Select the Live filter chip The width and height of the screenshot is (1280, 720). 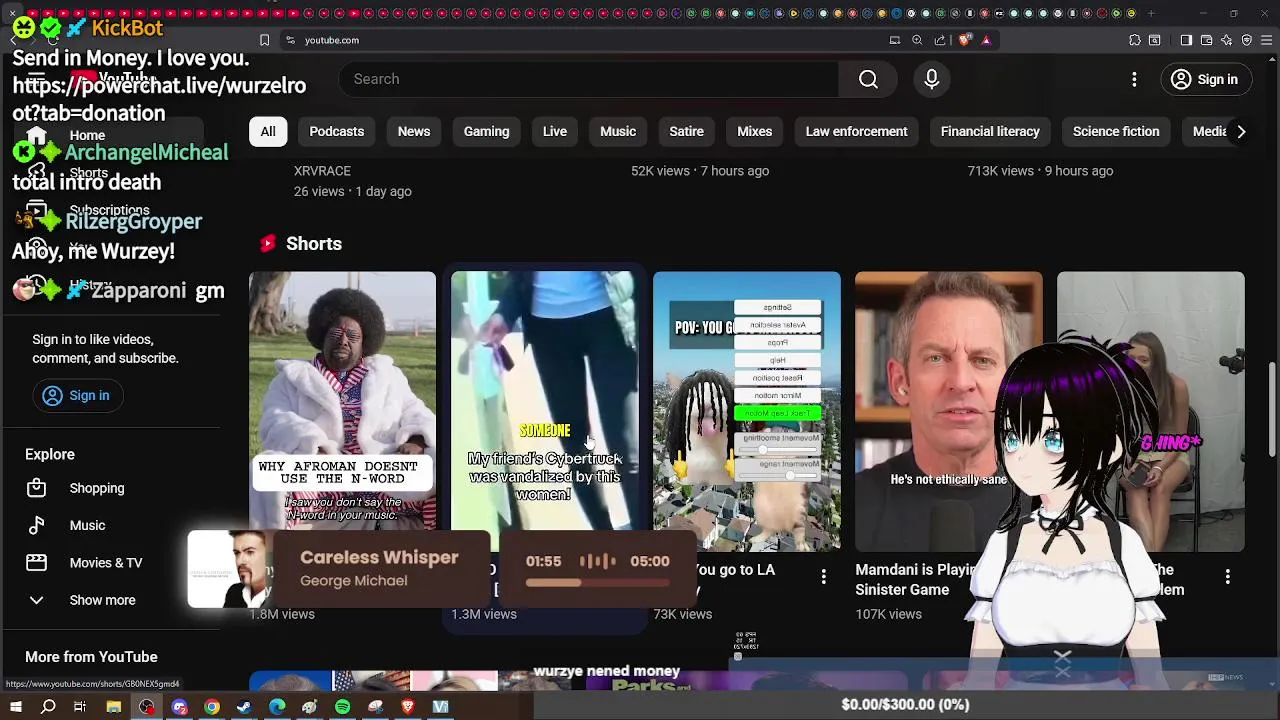(x=555, y=131)
